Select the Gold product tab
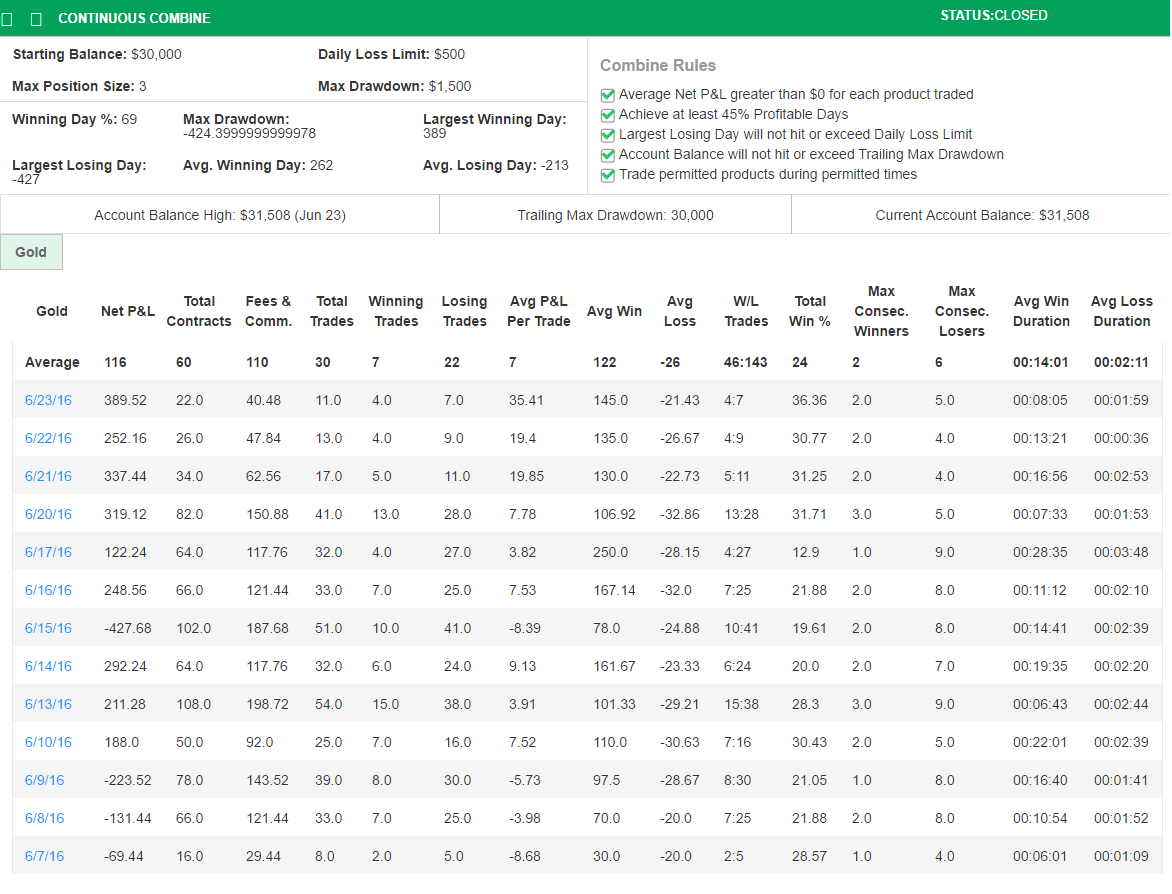The width and height of the screenshot is (1172, 894). [31, 252]
